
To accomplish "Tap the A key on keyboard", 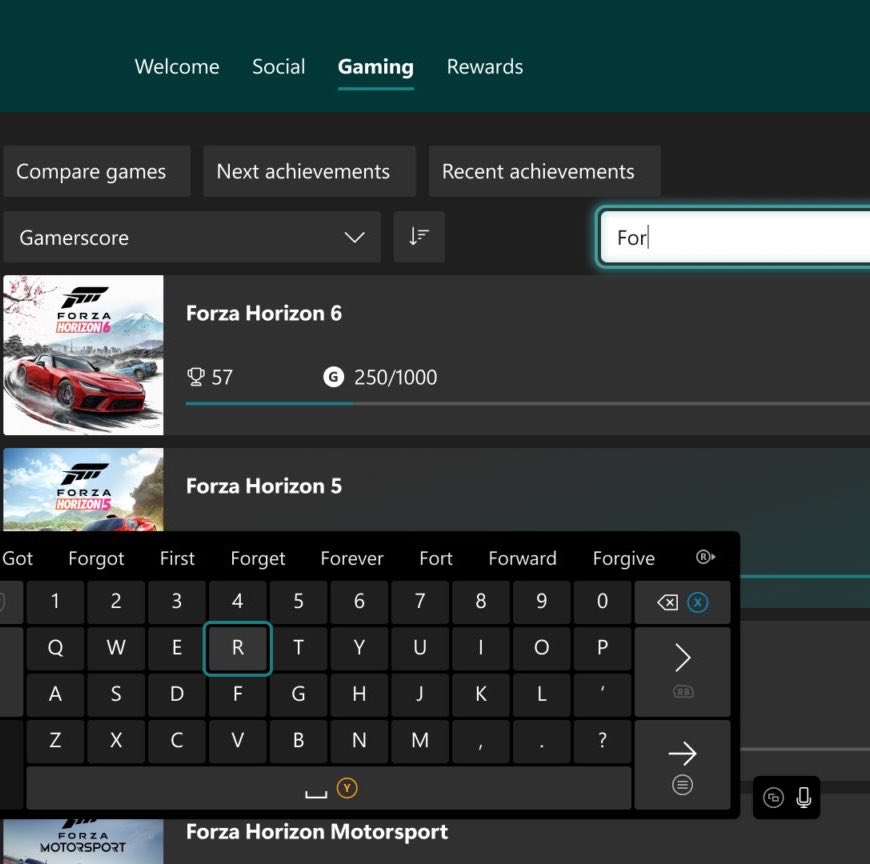I will pyautogui.click(x=55, y=694).
